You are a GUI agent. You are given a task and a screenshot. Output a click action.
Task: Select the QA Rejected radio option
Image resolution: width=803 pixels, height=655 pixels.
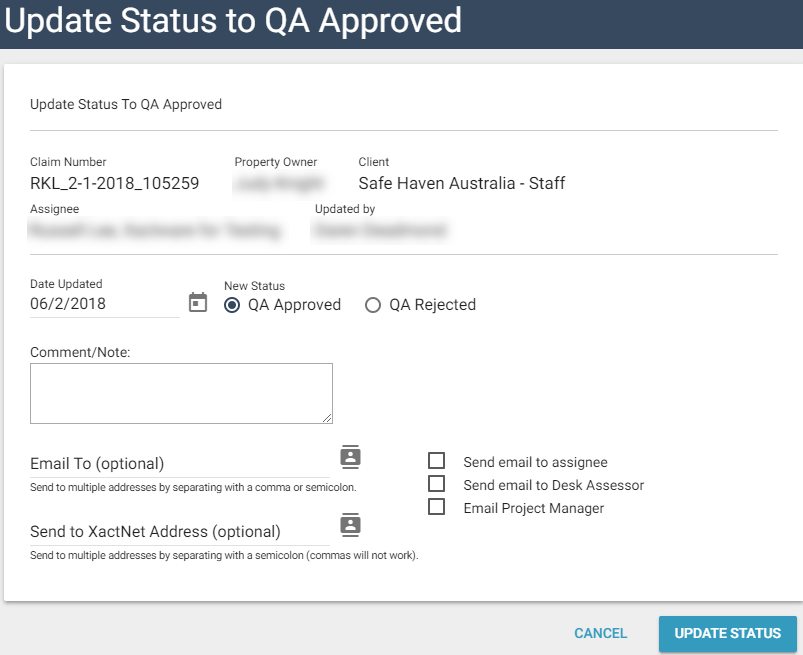click(x=373, y=305)
